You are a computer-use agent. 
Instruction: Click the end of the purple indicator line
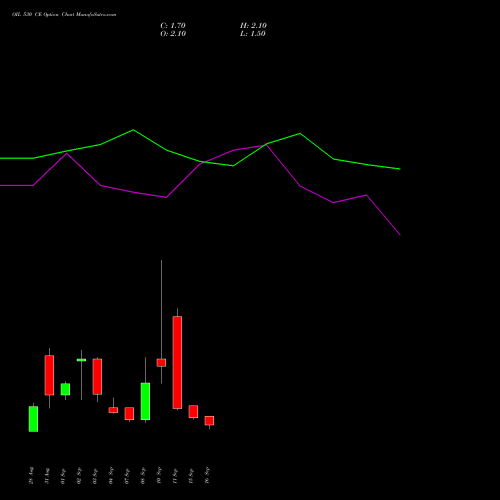399,234
